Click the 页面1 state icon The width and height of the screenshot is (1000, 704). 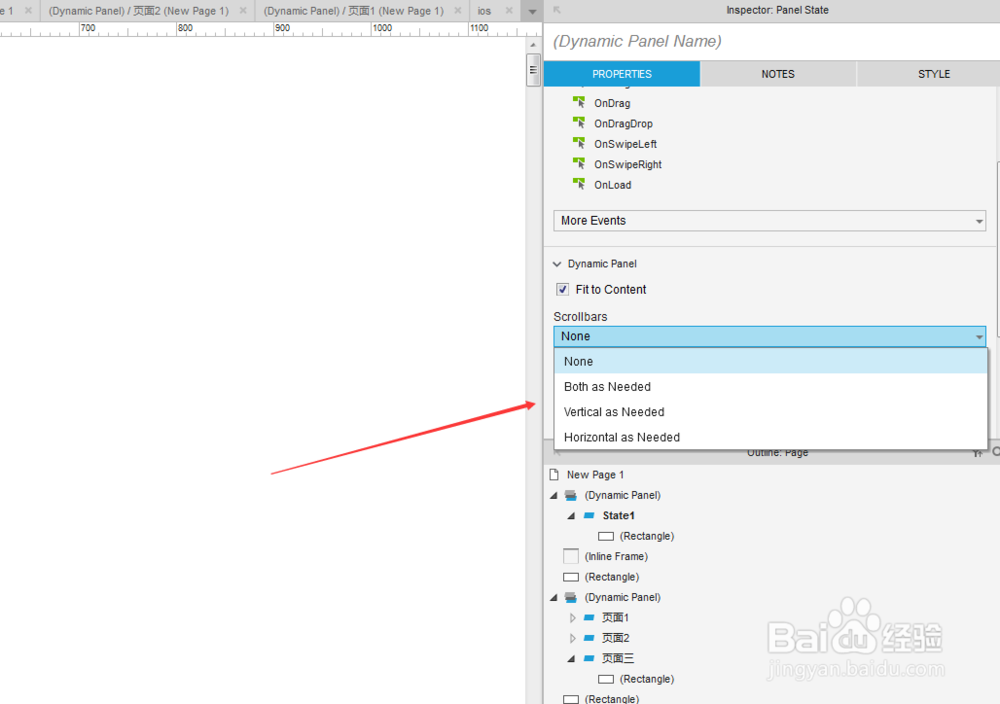click(589, 617)
